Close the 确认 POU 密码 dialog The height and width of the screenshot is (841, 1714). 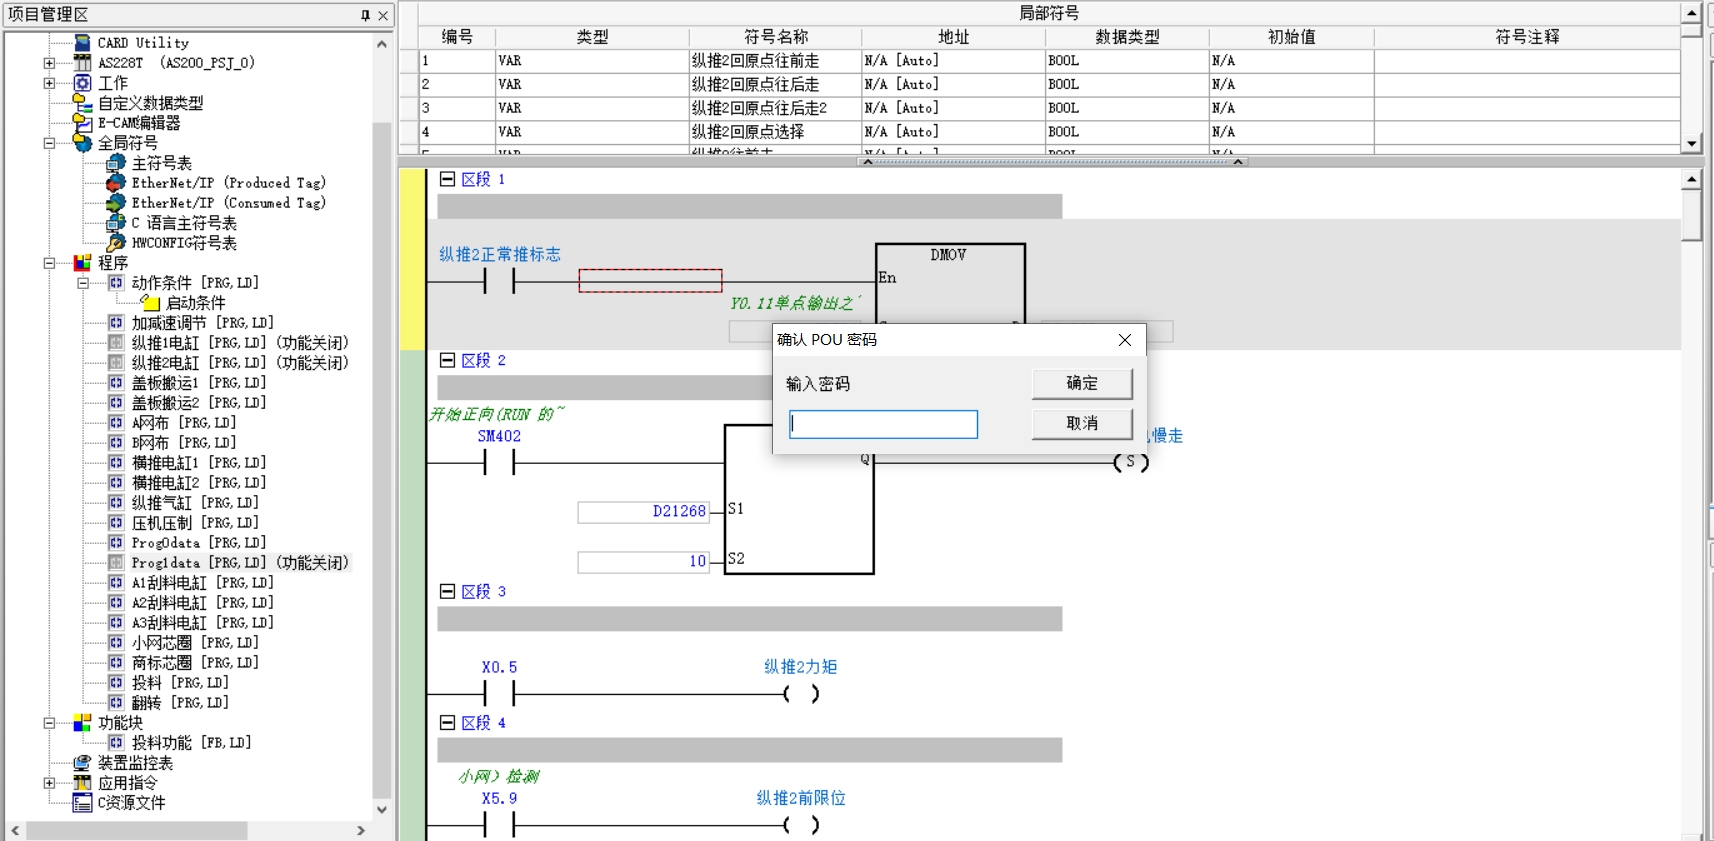click(1125, 340)
